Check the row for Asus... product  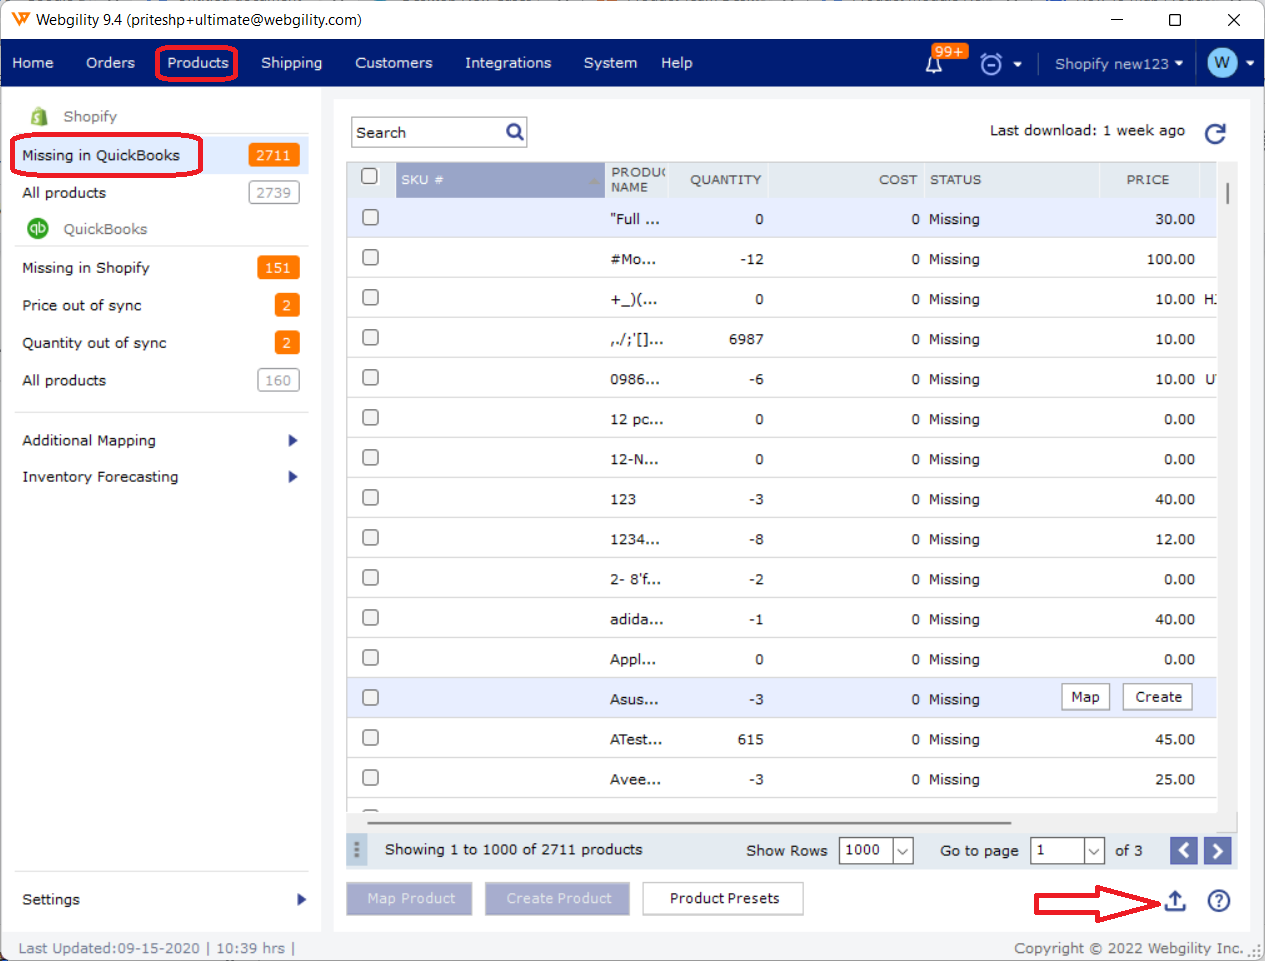[370, 697]
